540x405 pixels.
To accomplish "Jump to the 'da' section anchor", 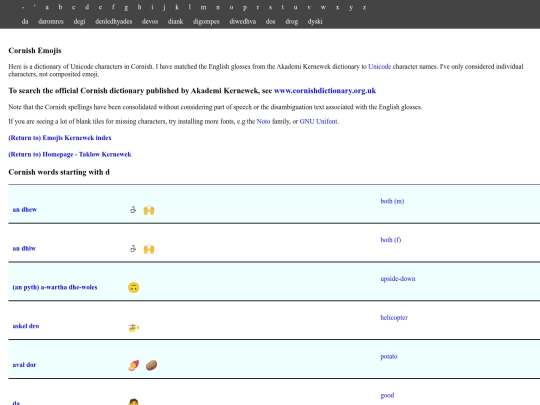I will (25, 21).
